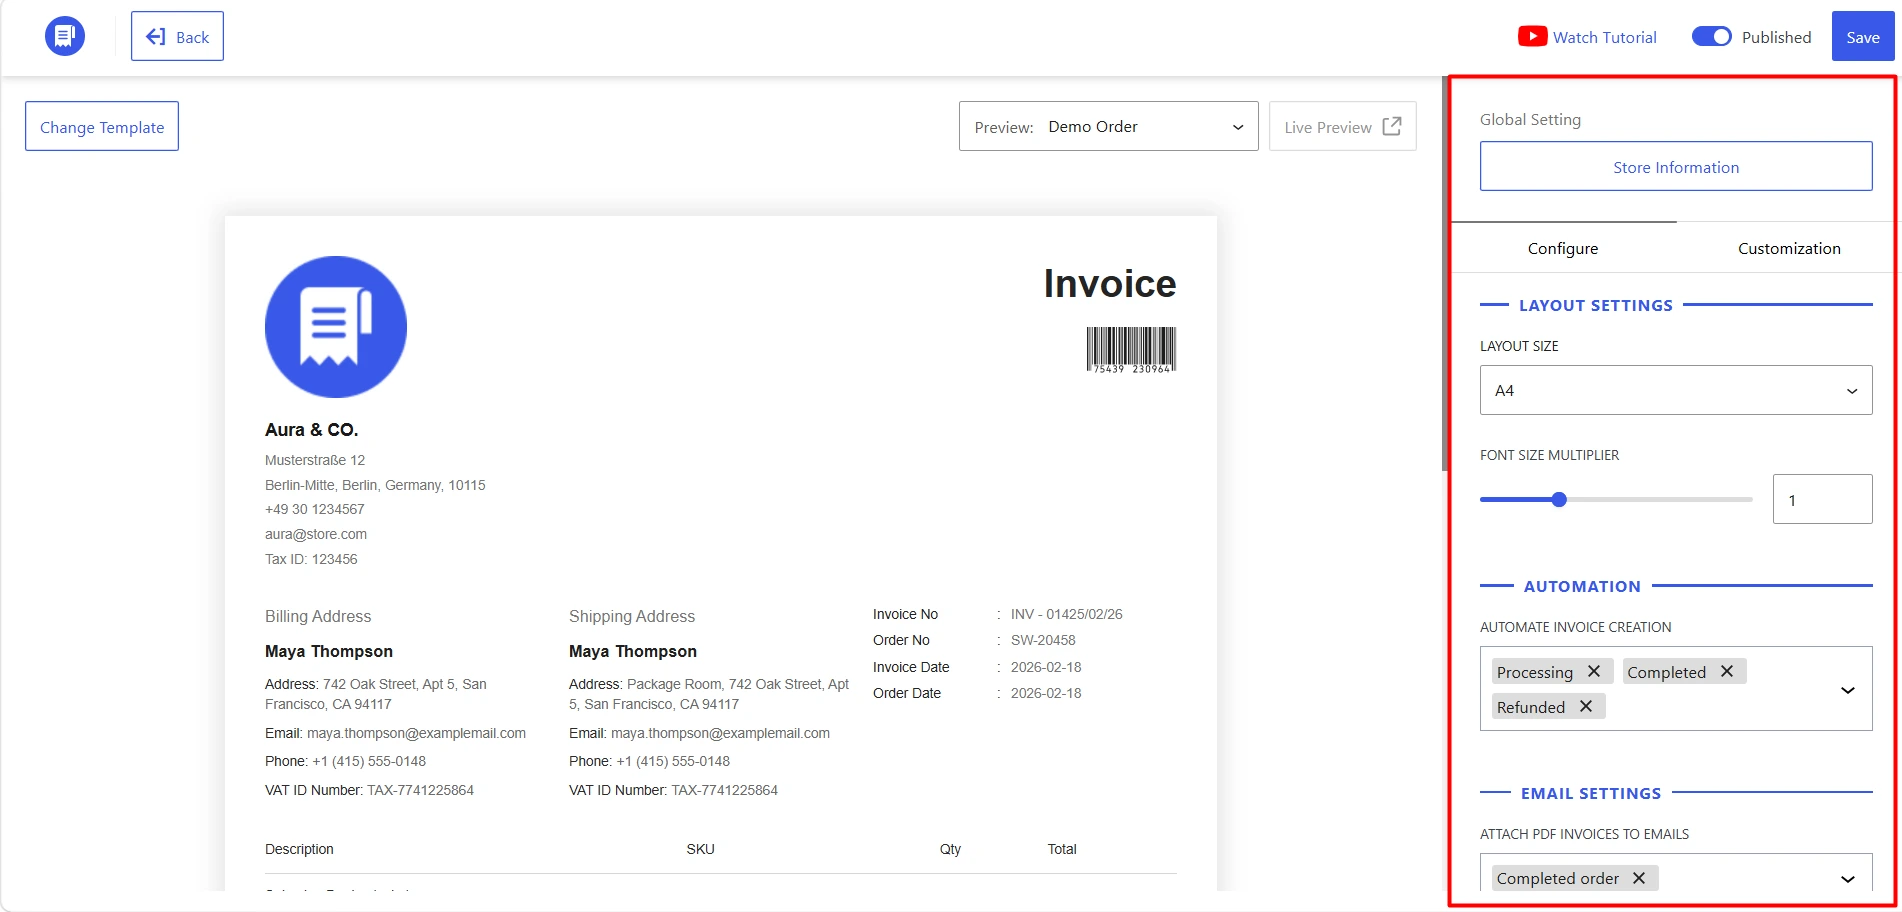
Task: Click the Invoice title heading
Action: click(1110, 283)
